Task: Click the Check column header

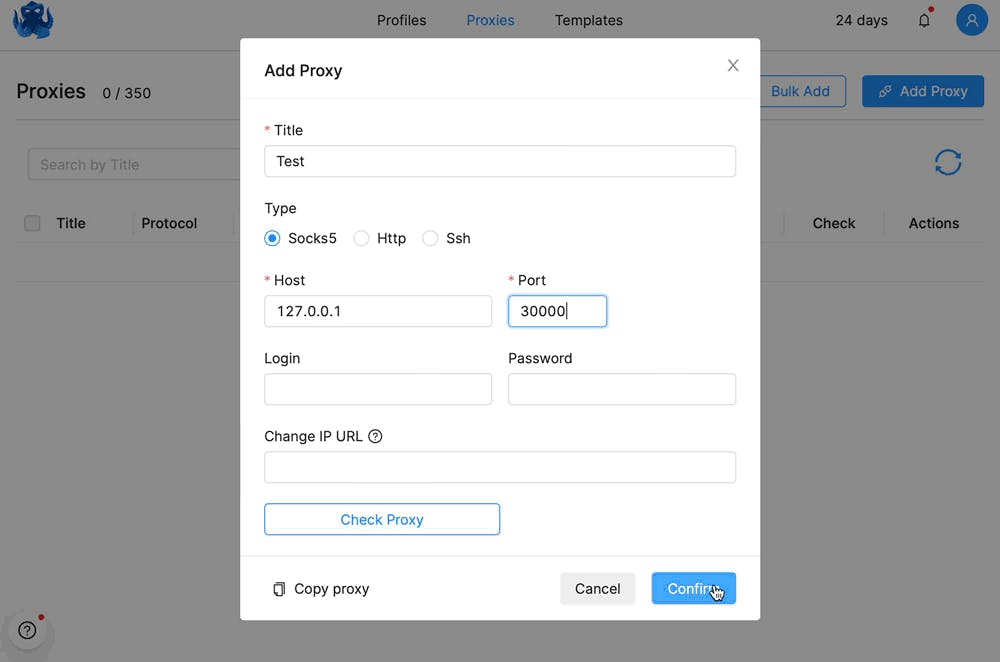Action: [834, 223]
